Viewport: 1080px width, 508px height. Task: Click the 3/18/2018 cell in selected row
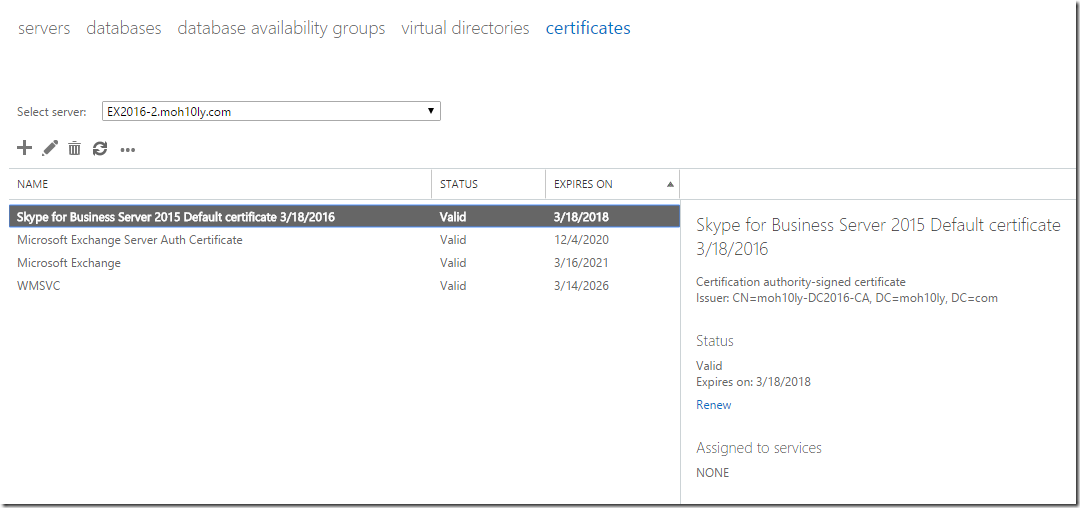pyautogui.click(x=581, y=217)
